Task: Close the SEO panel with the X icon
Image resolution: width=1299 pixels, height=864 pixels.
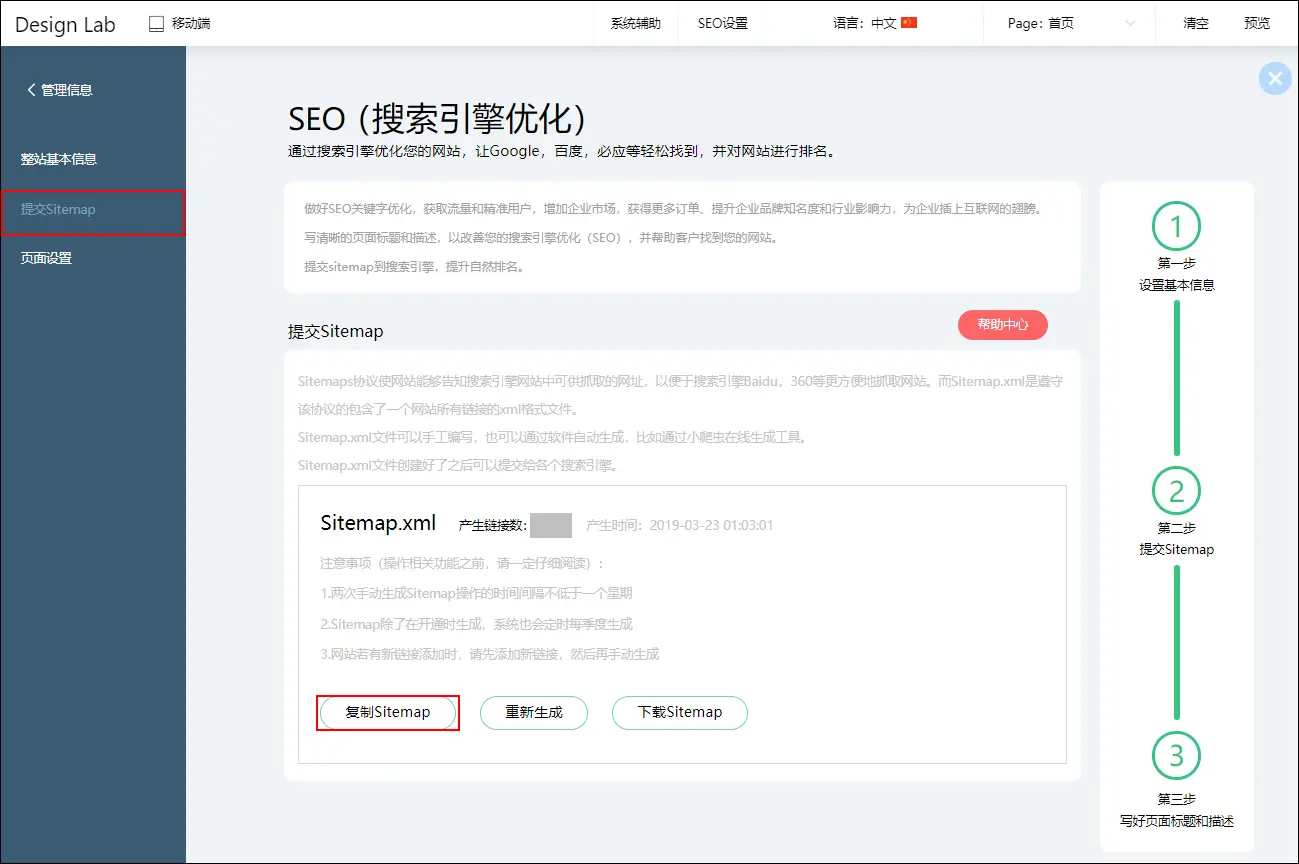Action: (1274, 79)
